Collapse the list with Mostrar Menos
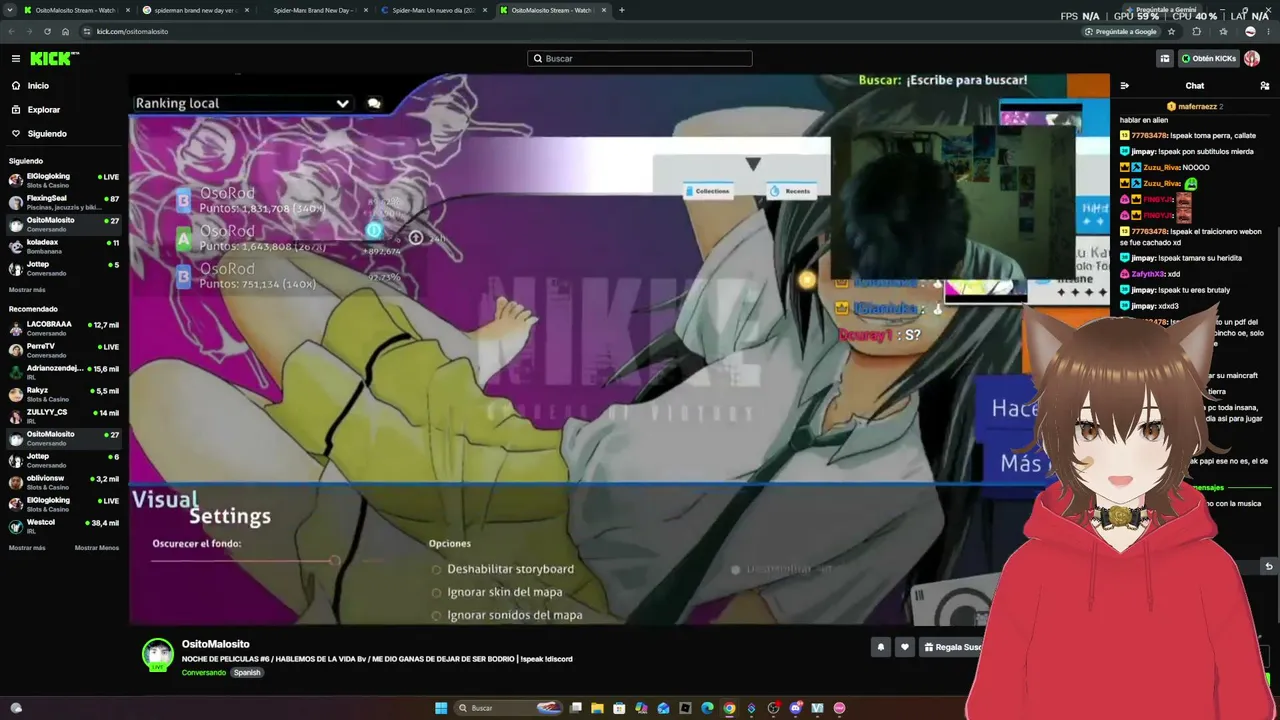Screen dimensions: 1280x720 [97, 547]
